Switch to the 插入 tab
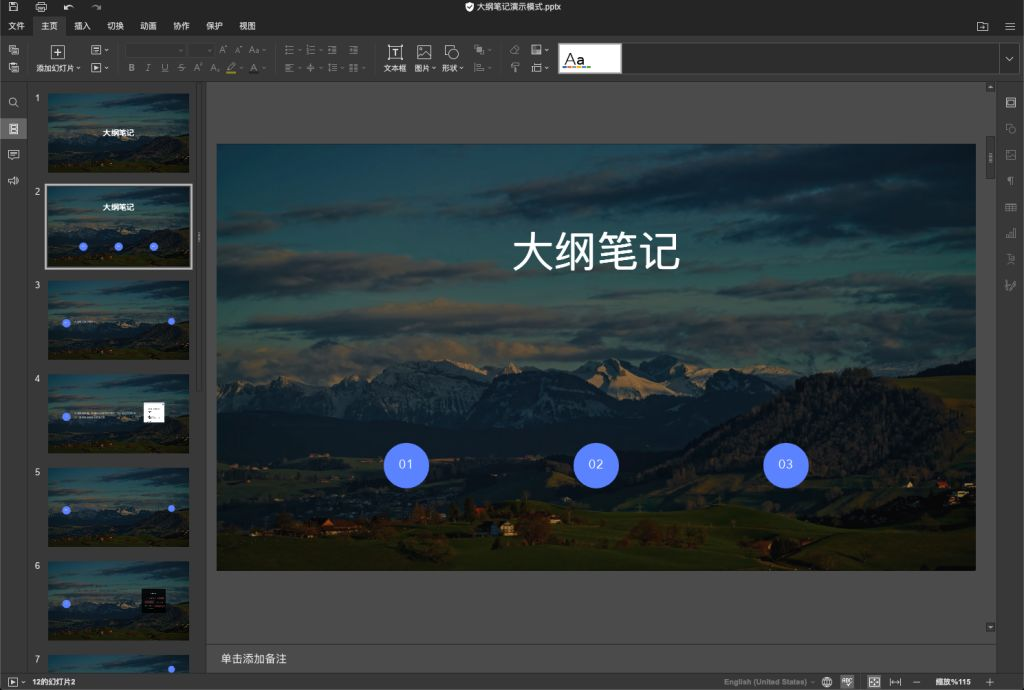The width and height of the screenshot is (1024, 690). (82, 26)
